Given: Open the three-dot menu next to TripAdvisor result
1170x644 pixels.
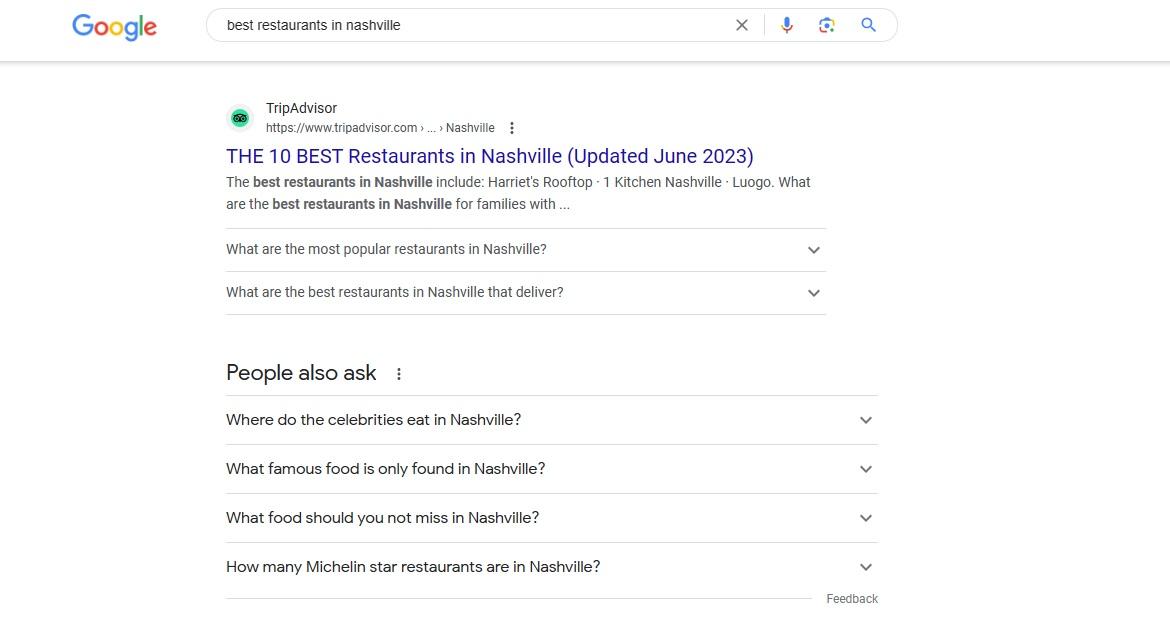Looking at the screenshot, I should (511, 127).
